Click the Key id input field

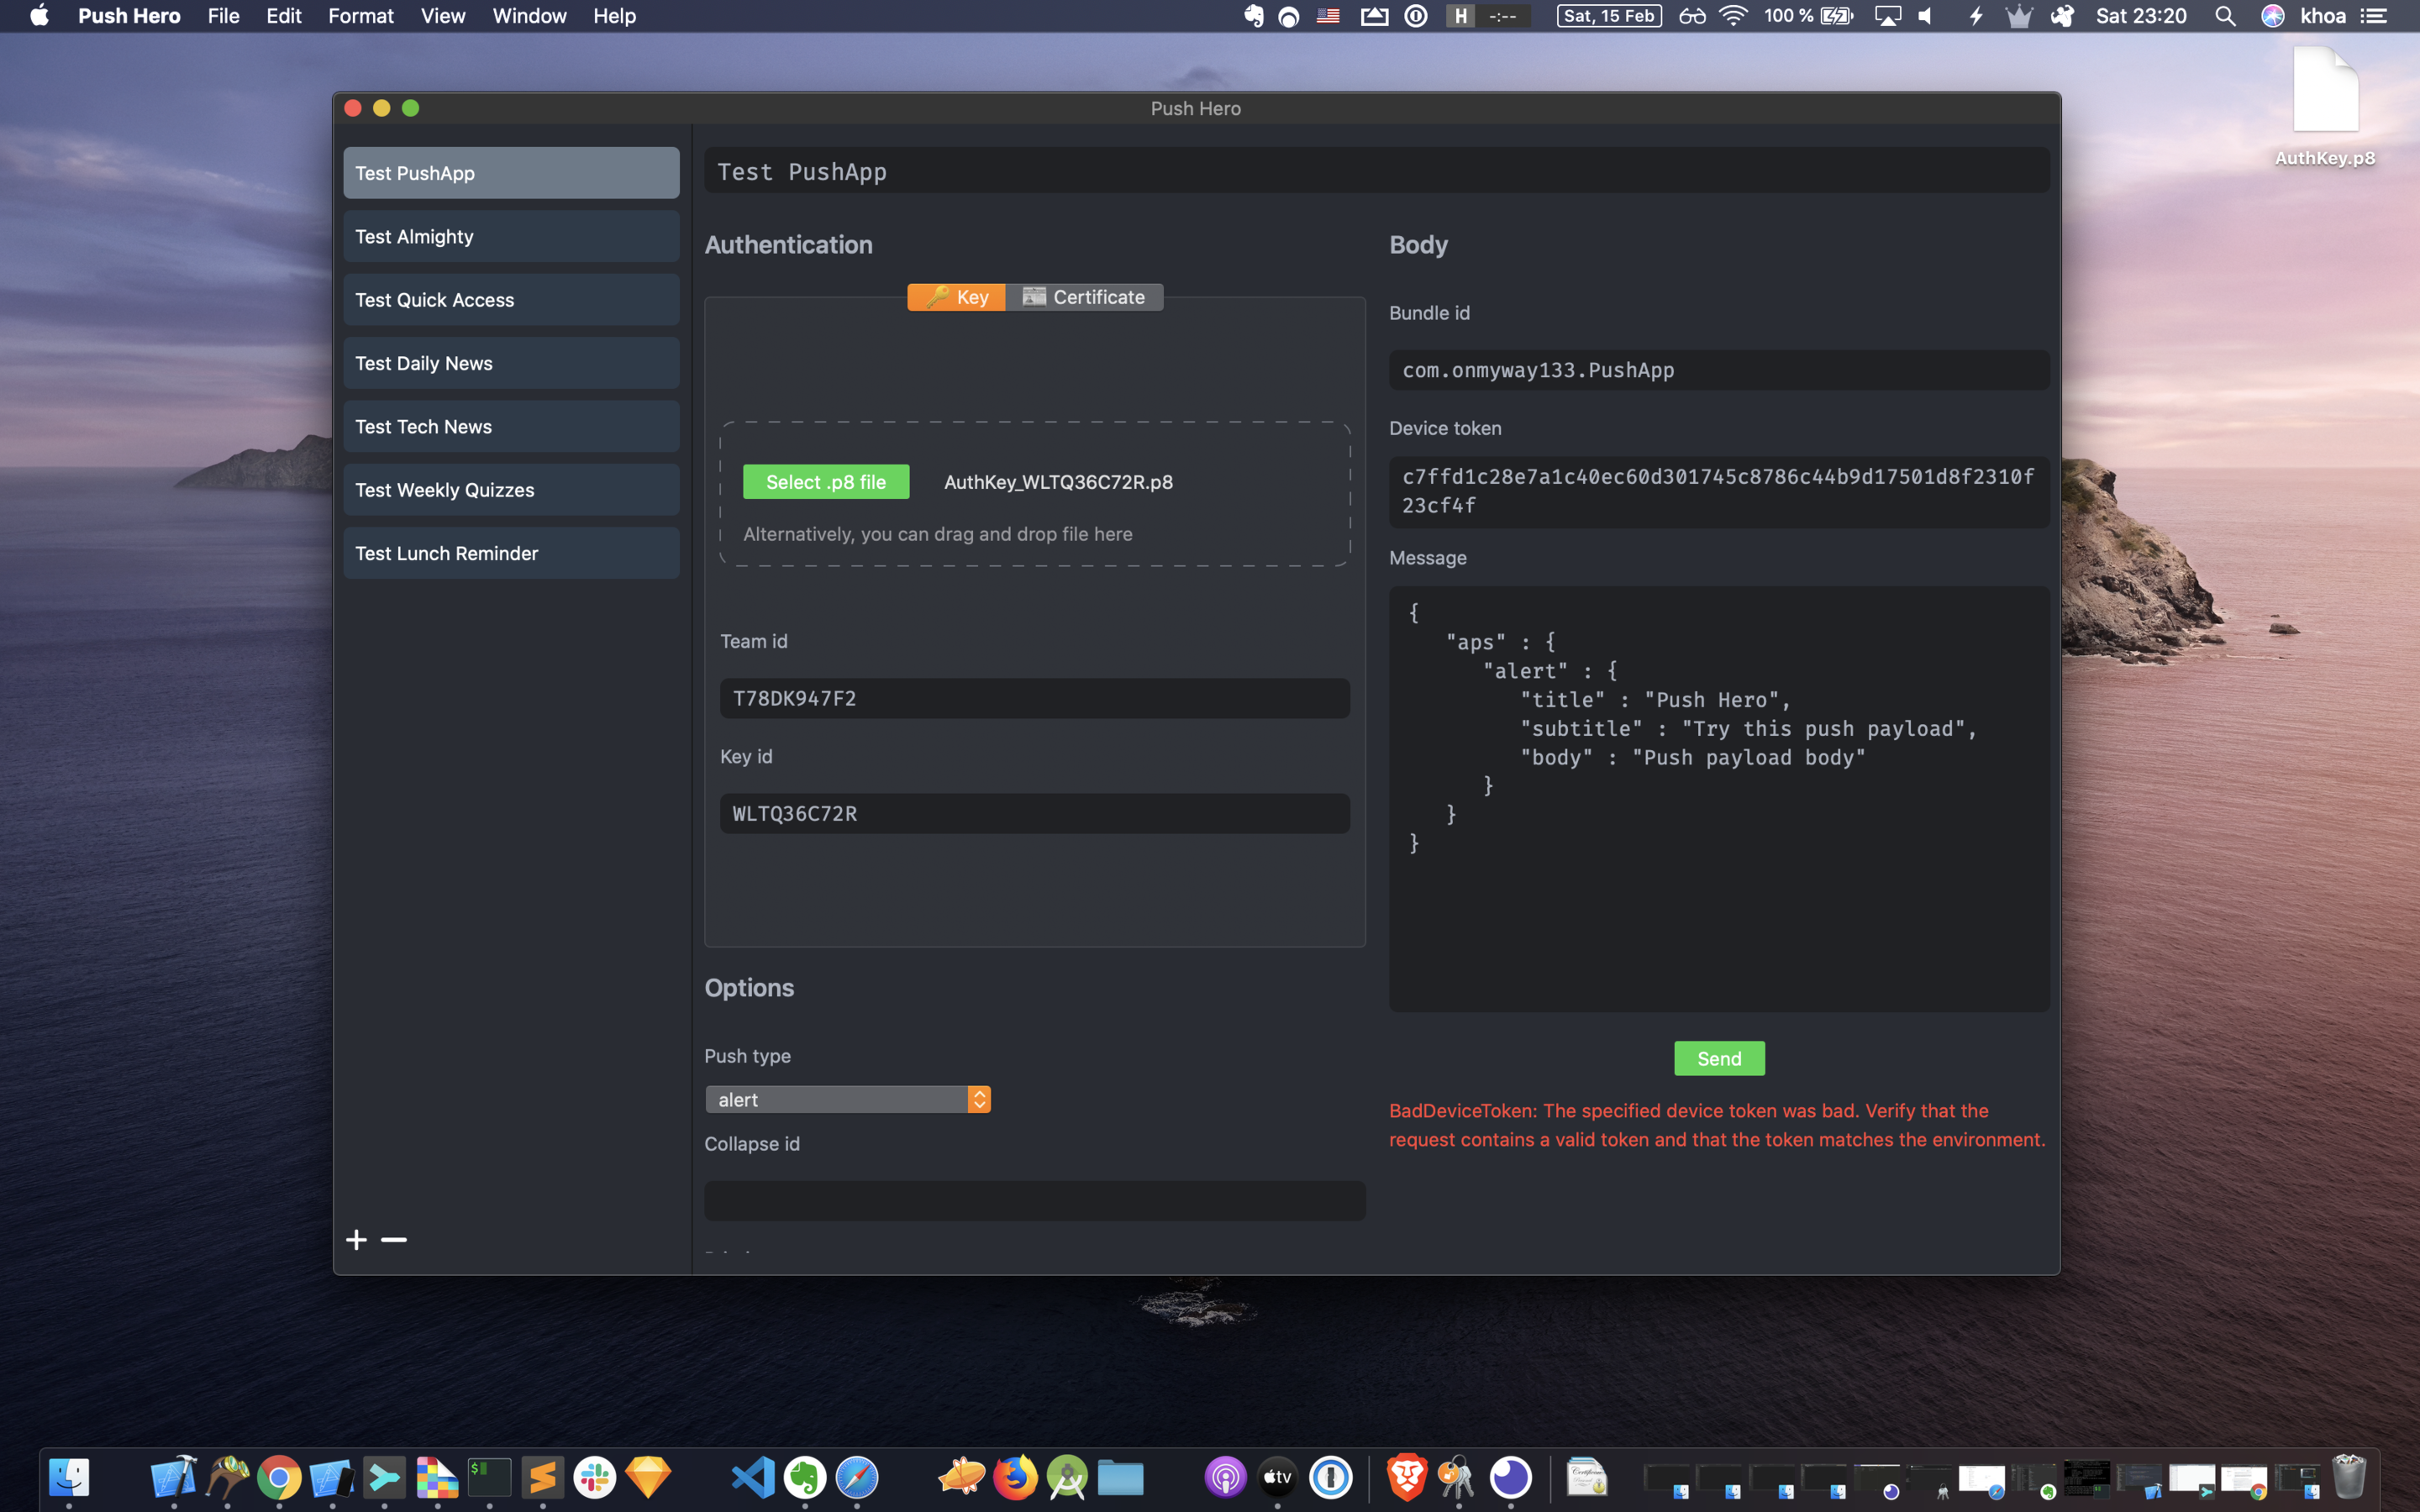point(1035,813)
